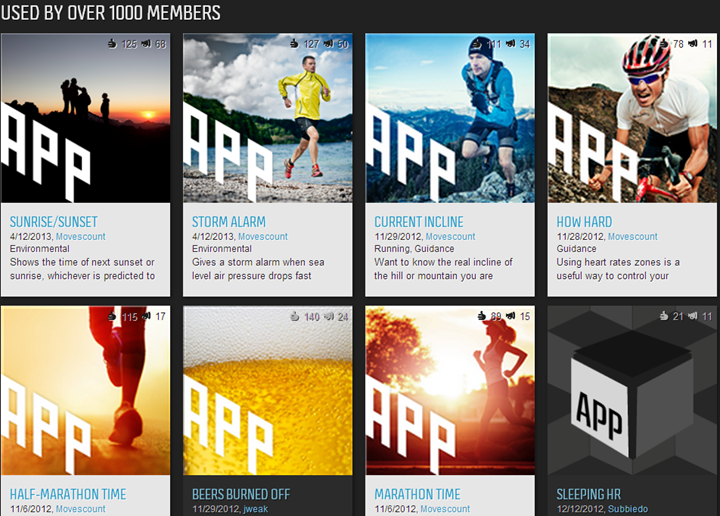Click Movescount author link under Current Incline
Viewport: 720px width, 516px height.
[x=450, y=236]
